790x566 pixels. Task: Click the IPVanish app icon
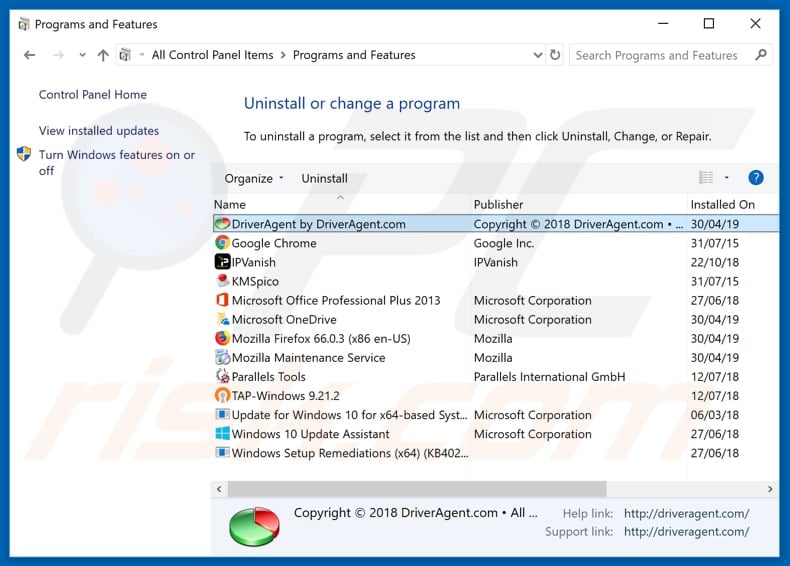pos(222,262)
